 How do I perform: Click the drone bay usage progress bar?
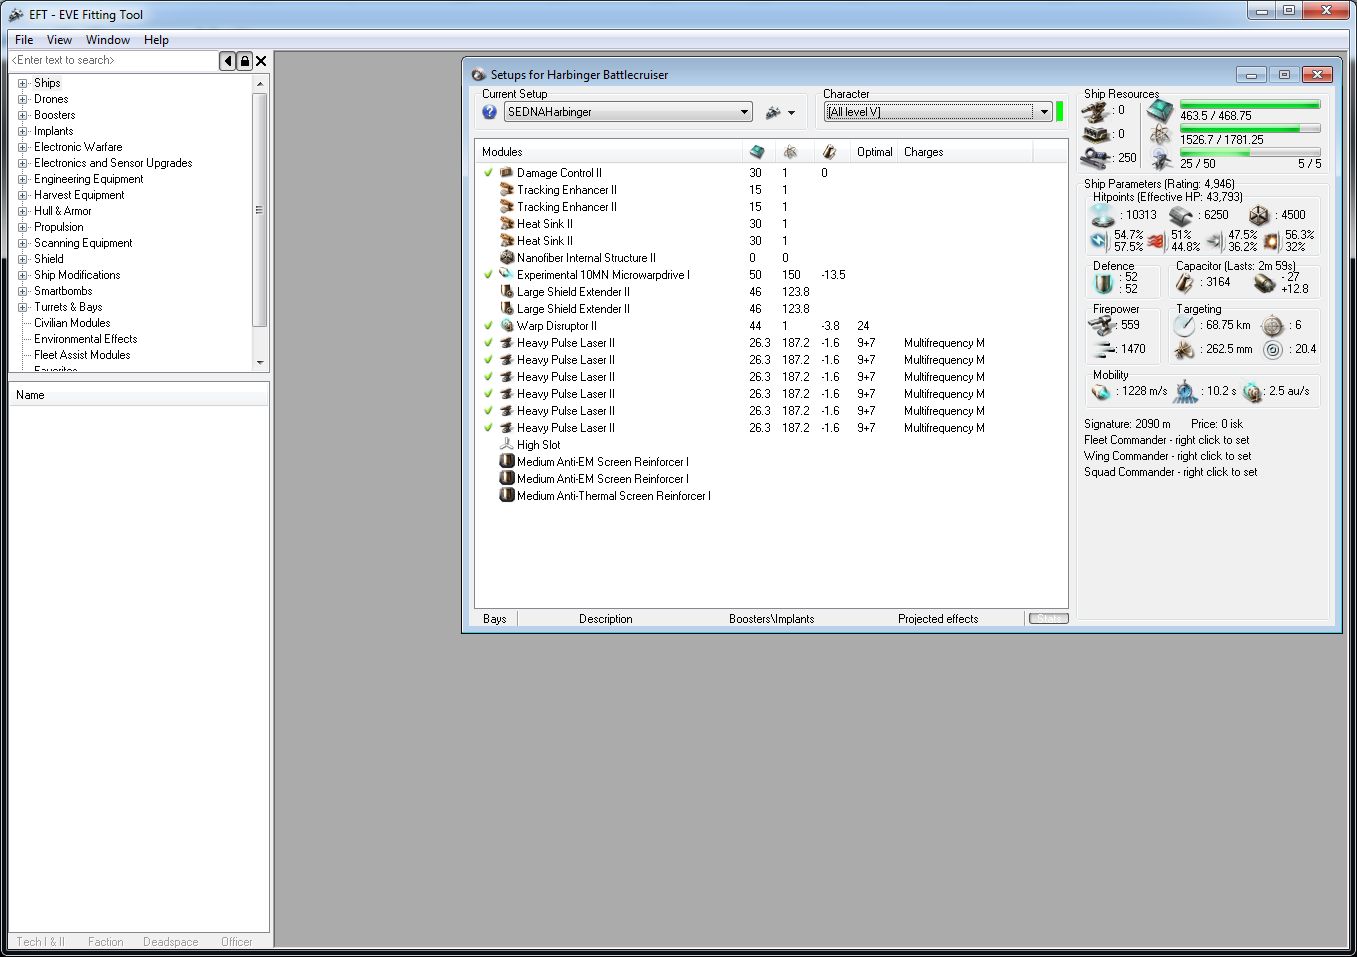(1250, 153)
